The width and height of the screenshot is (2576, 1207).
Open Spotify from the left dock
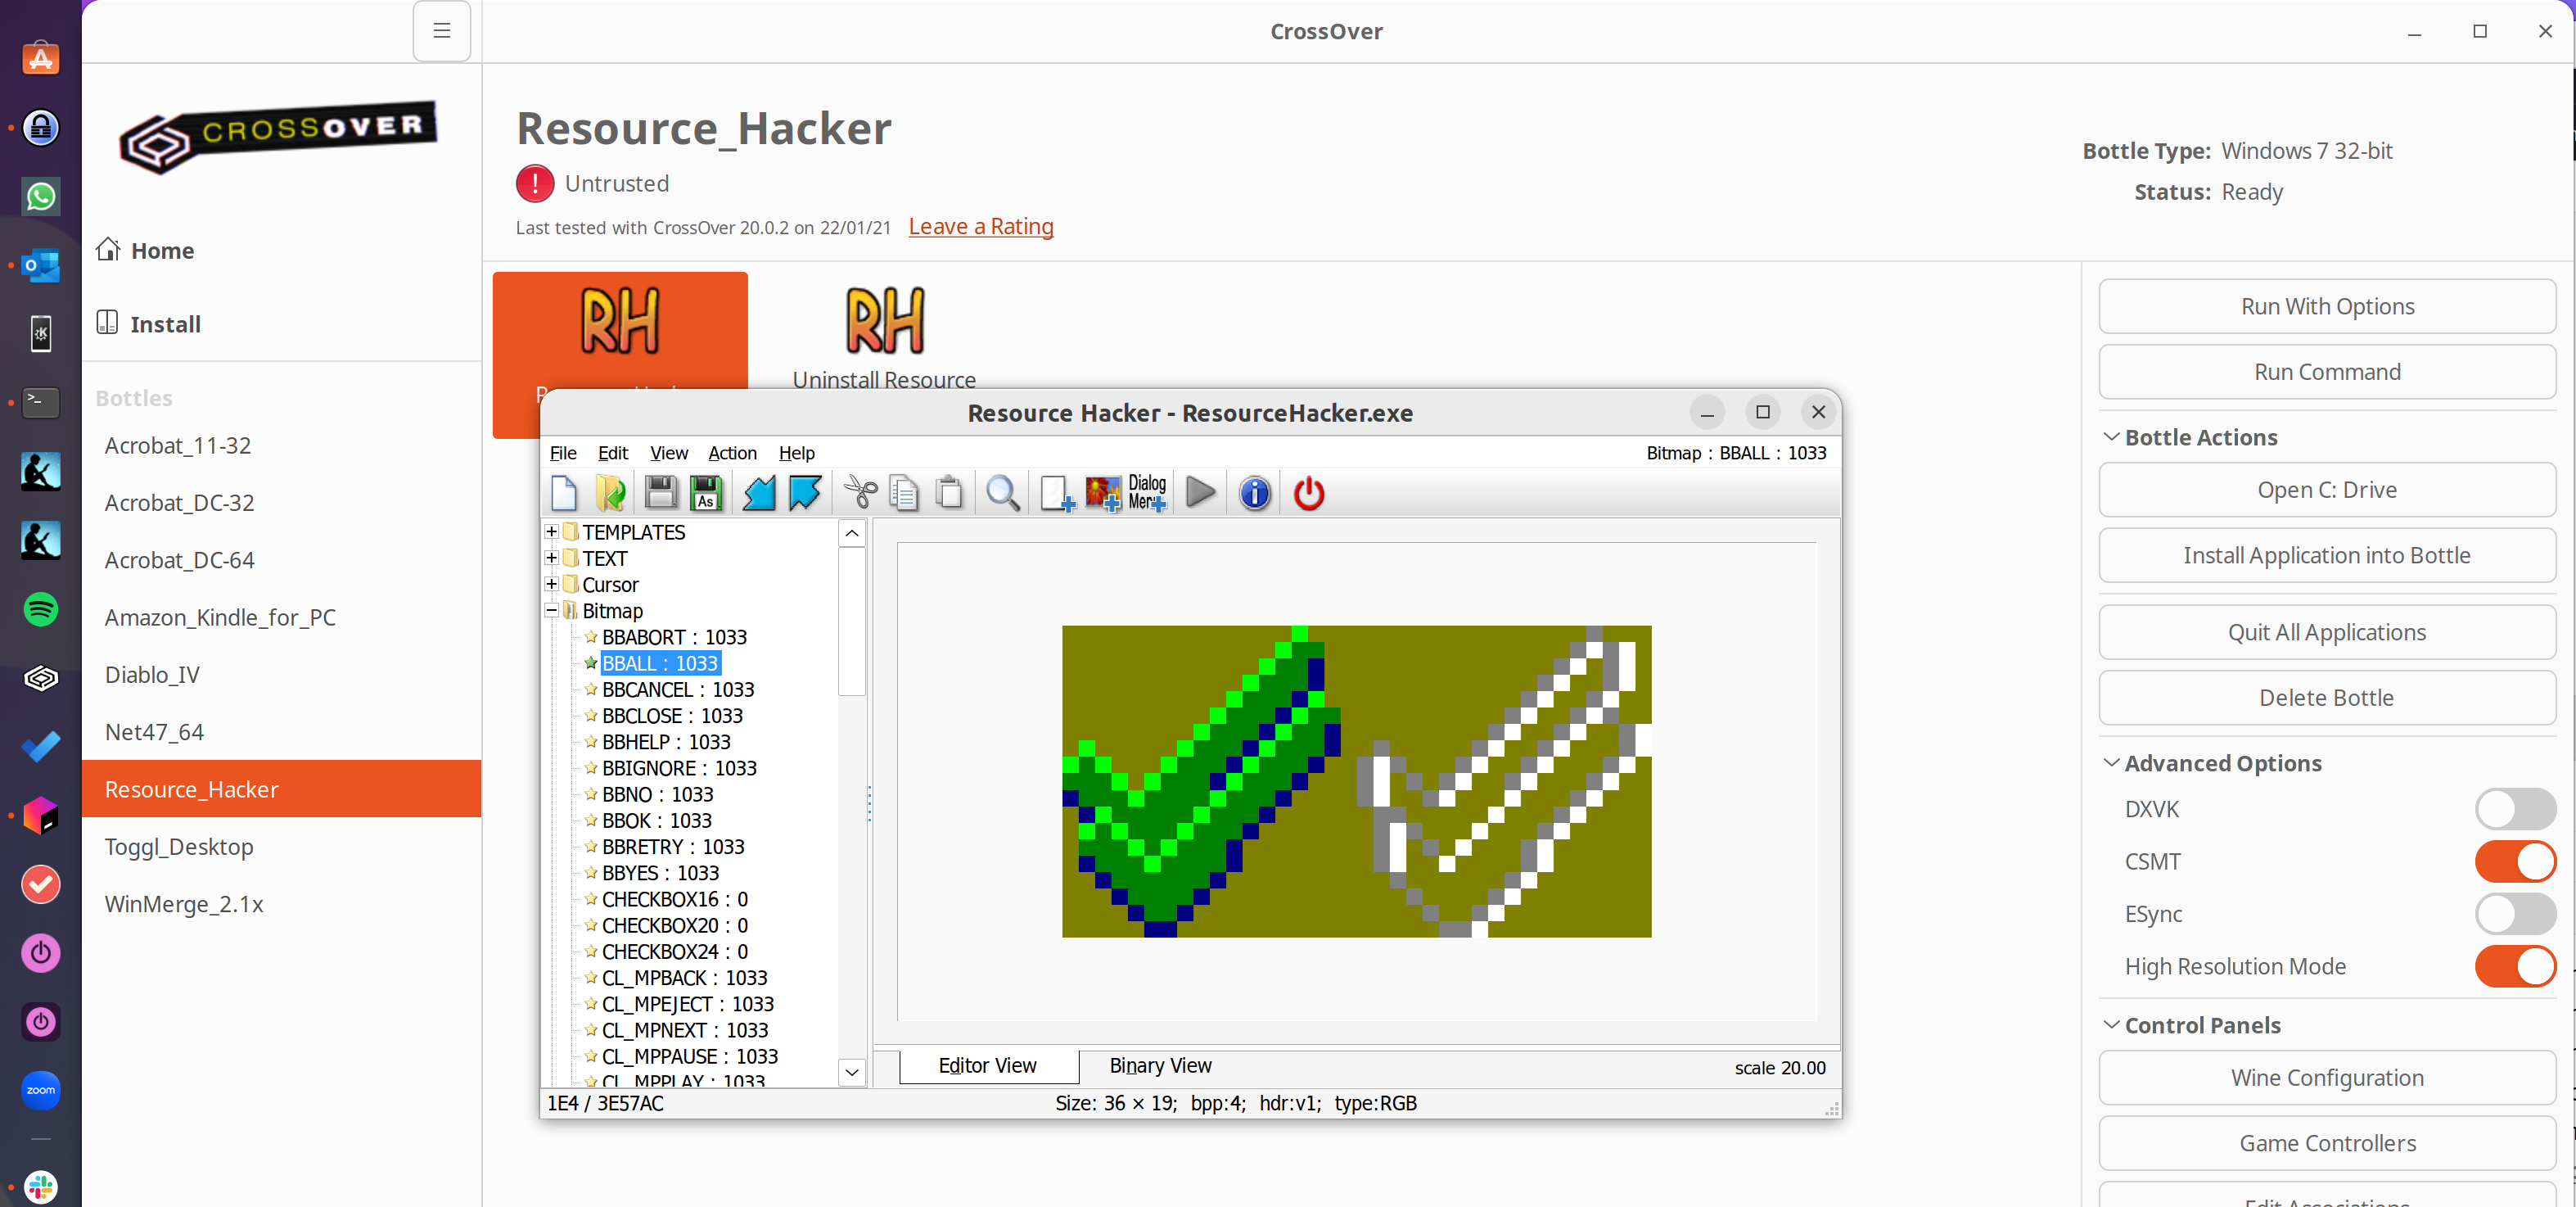(40, 609)
